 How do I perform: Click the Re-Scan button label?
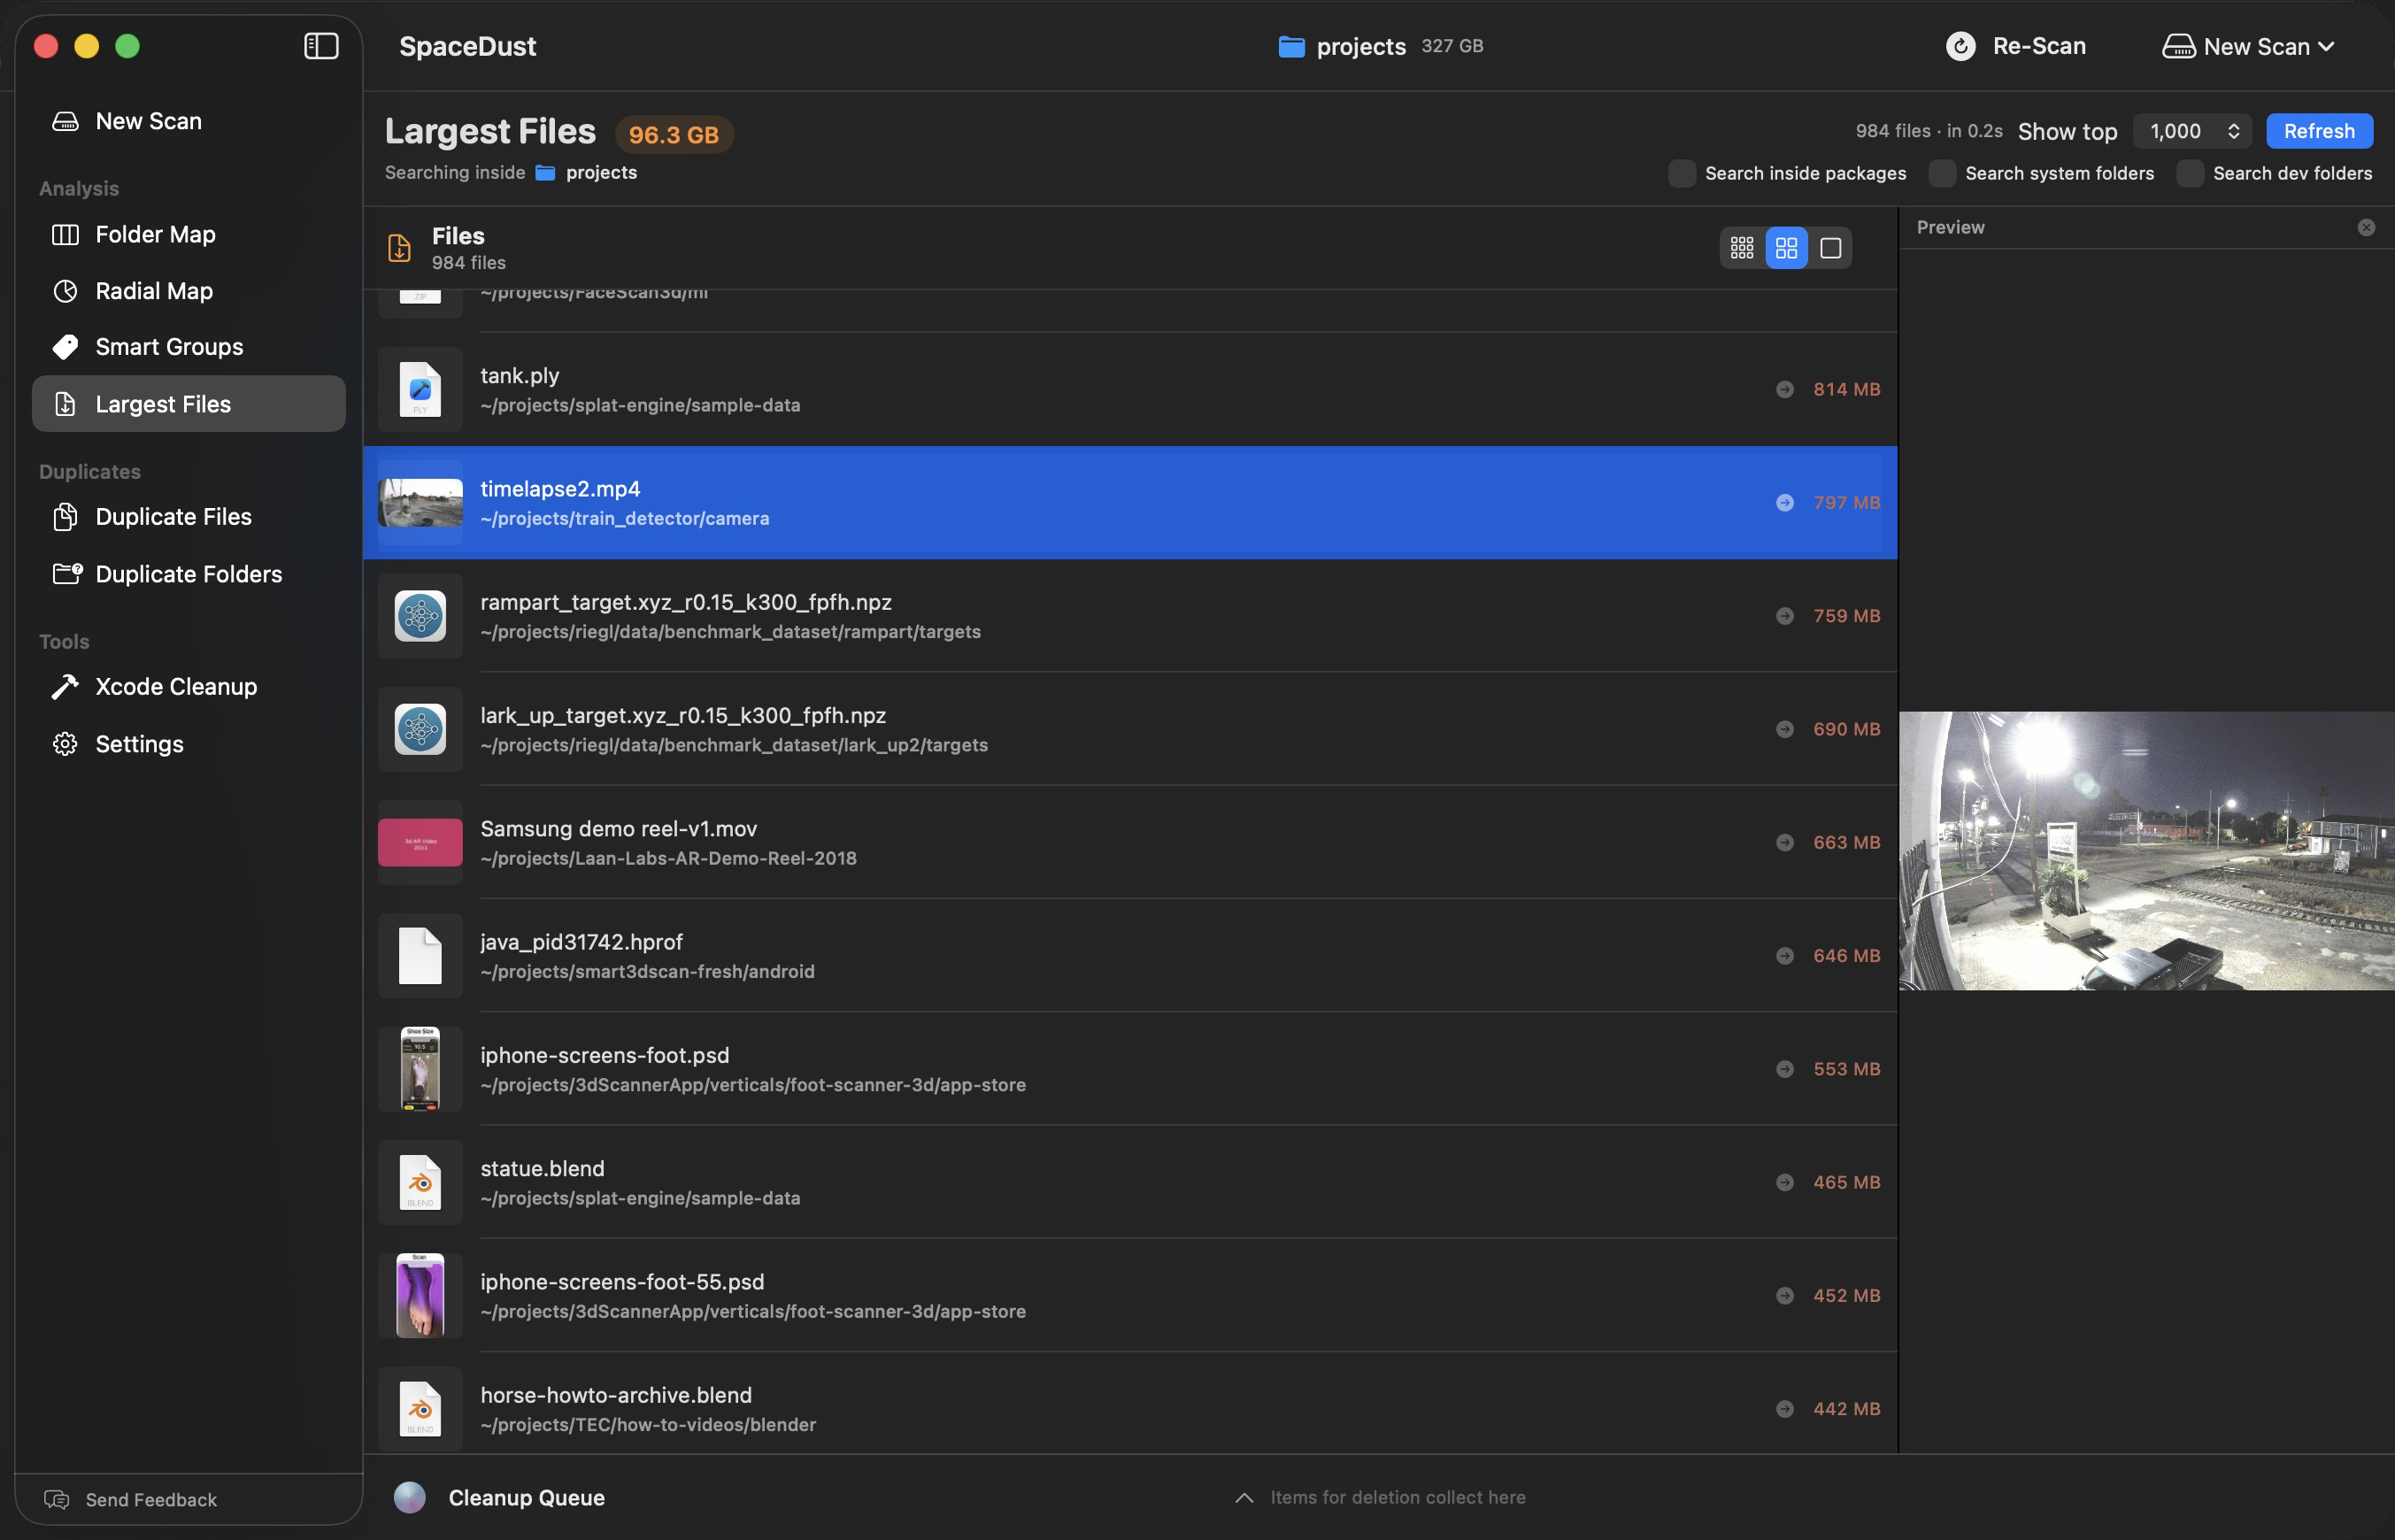[x=2039, y=46]
